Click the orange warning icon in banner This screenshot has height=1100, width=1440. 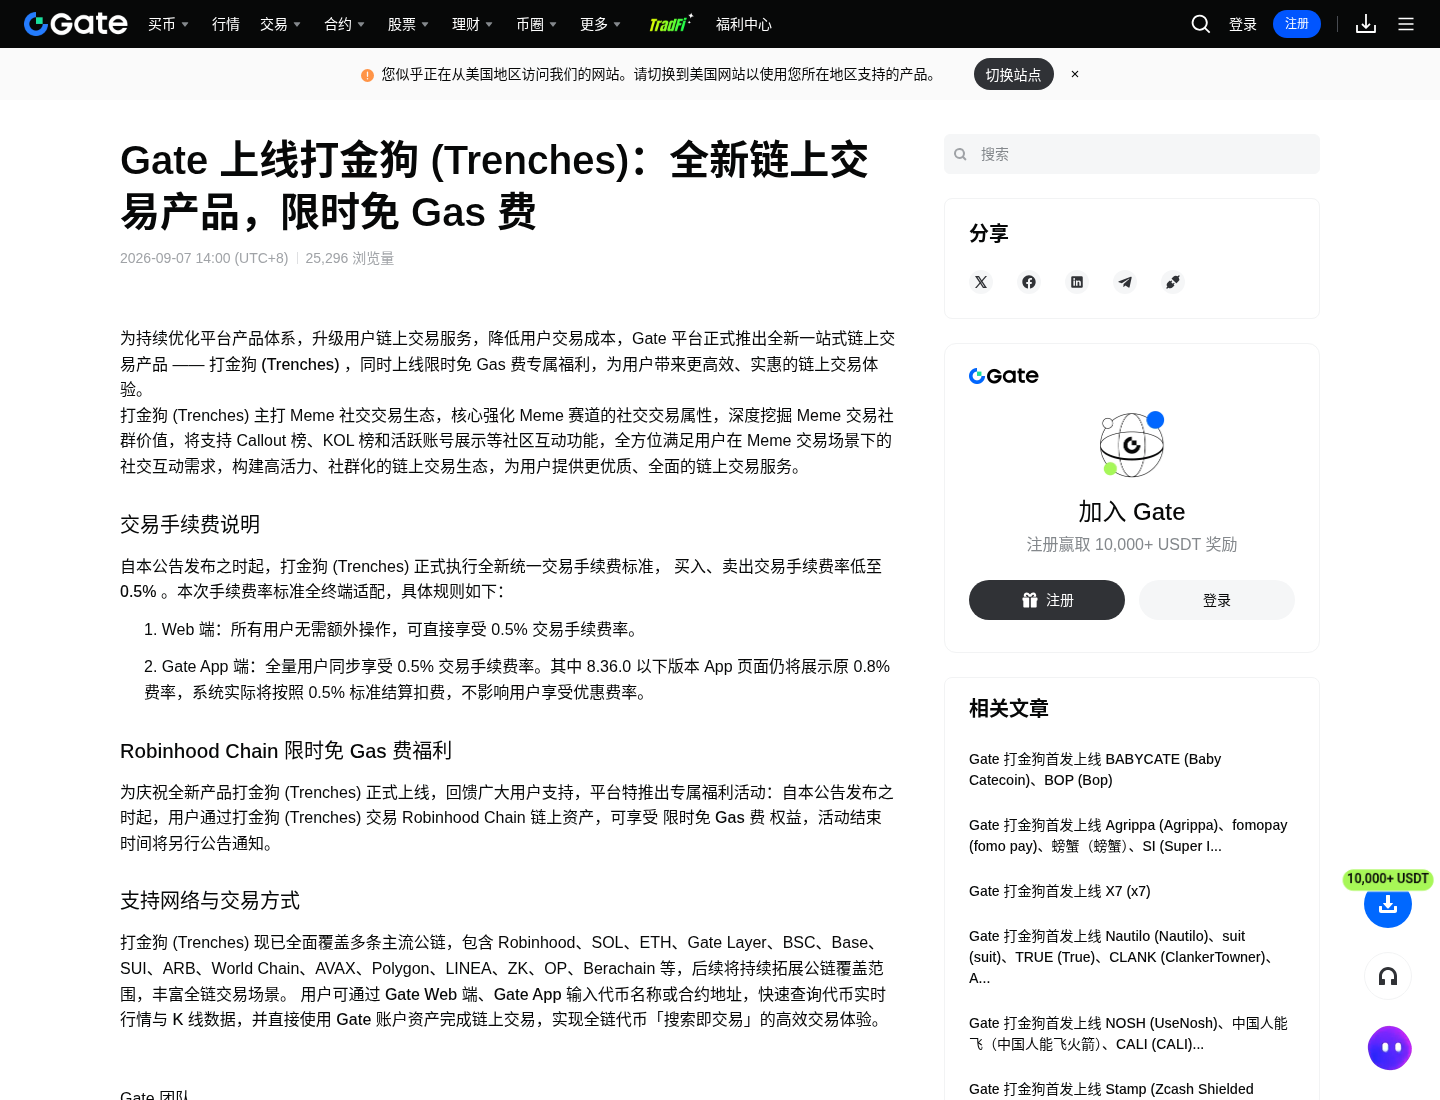click(x=367, y=75)
